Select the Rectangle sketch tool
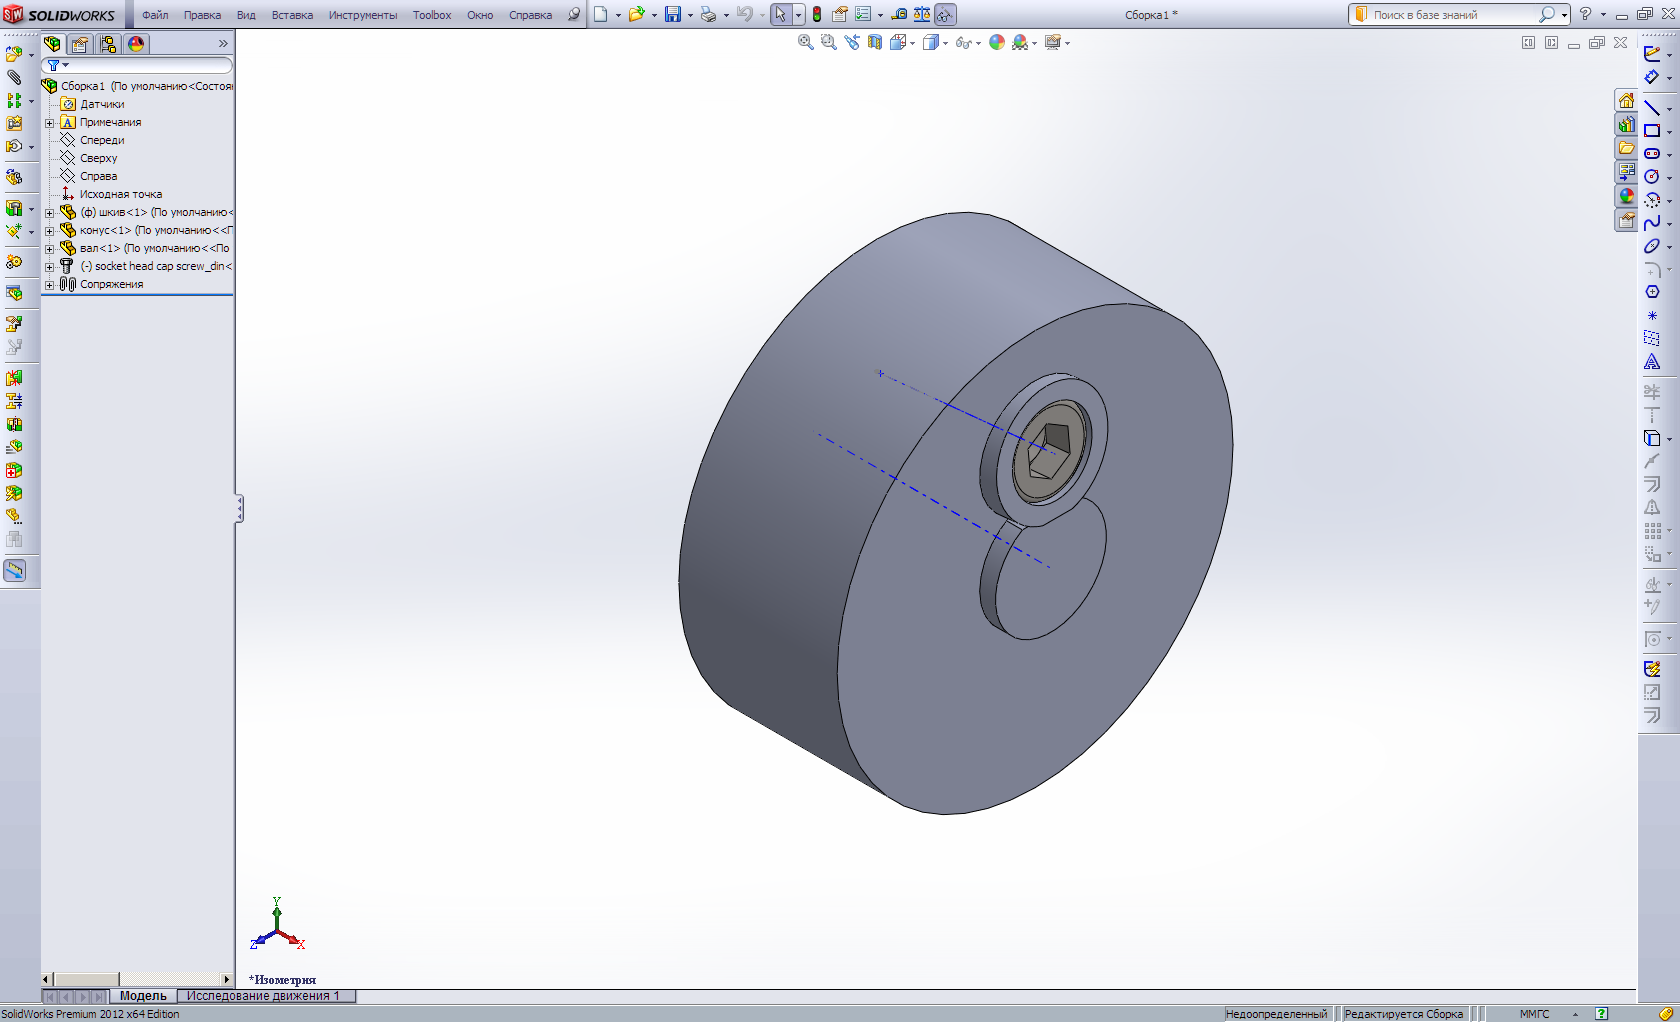Screen dimensions: 1680x1022 [1652, 130]
